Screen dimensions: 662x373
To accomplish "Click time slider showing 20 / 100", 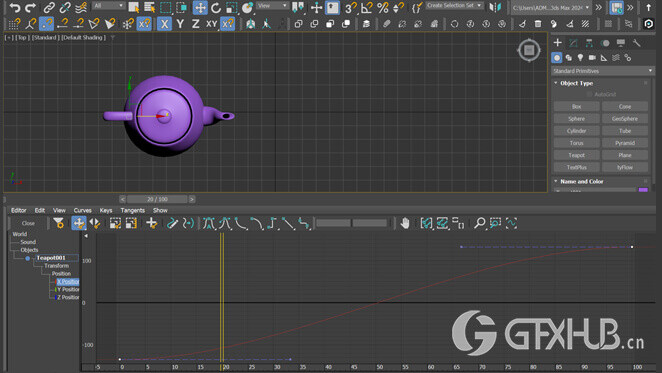I will point(157,199).
